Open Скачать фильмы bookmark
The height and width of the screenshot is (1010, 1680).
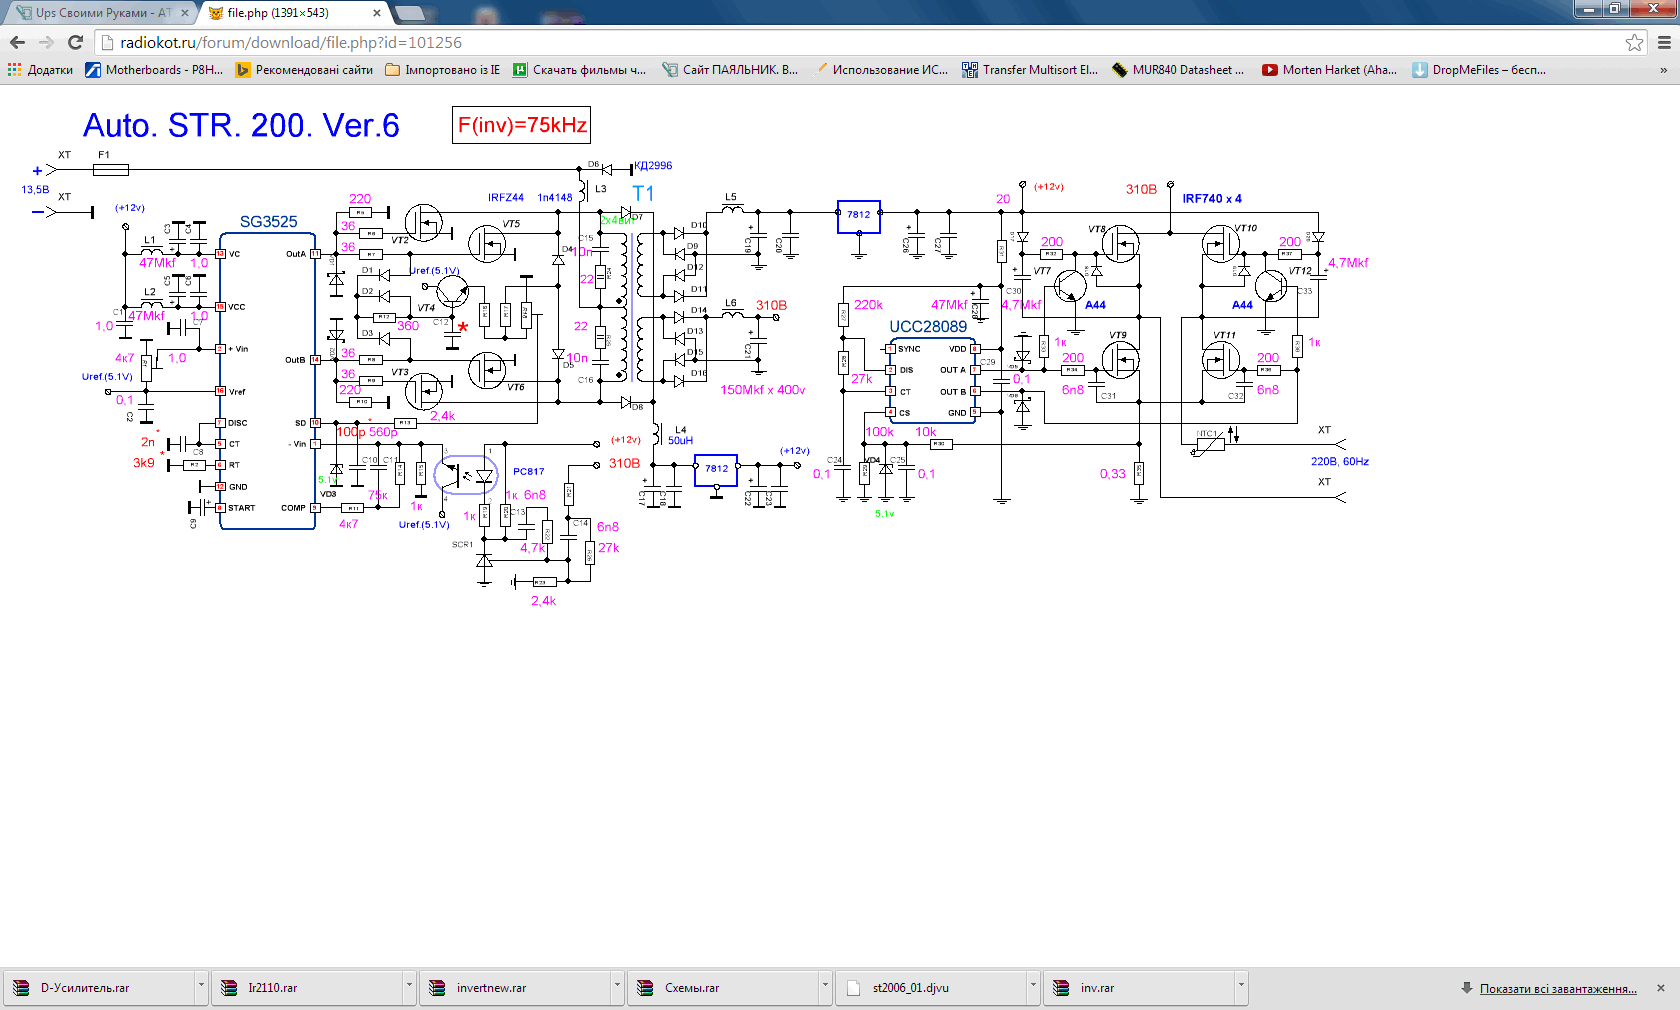(580, 70)
